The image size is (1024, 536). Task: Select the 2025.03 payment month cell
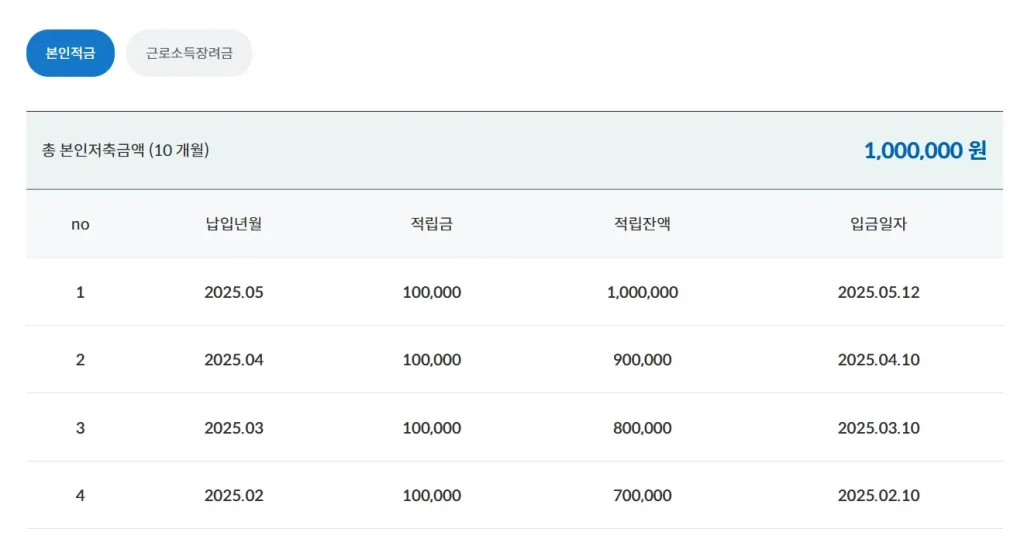click(233, 428)
